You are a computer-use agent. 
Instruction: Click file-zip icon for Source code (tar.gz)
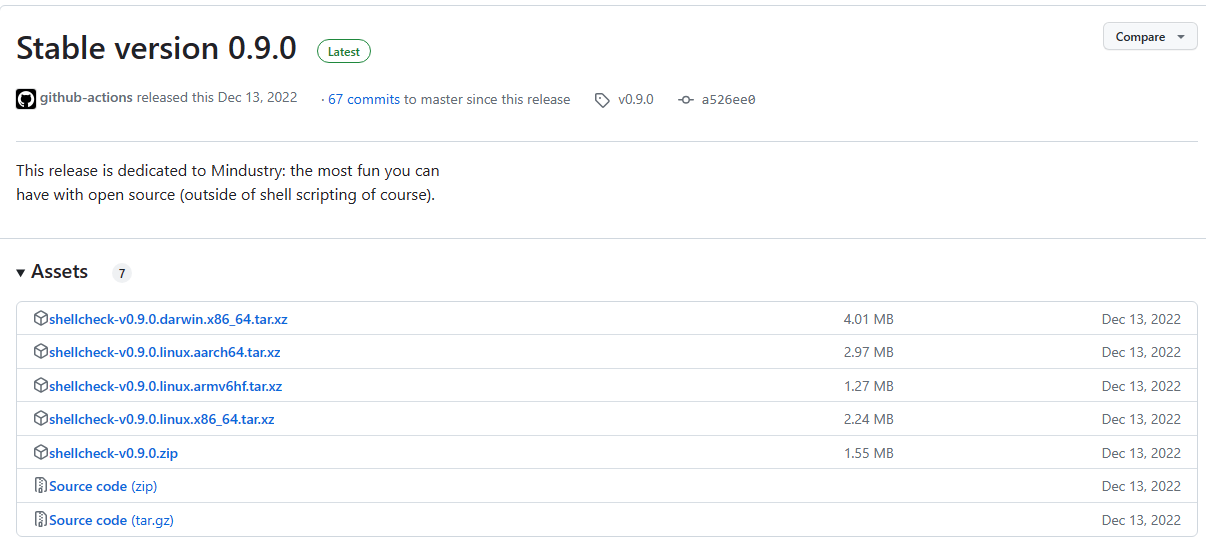(41, 520)
